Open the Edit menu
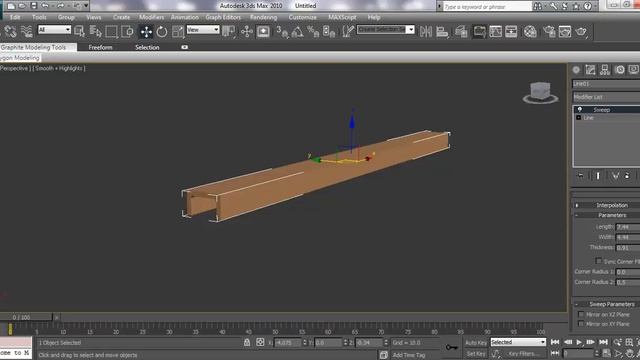This screenshot has height=360, width=640. tap(15, 17)
